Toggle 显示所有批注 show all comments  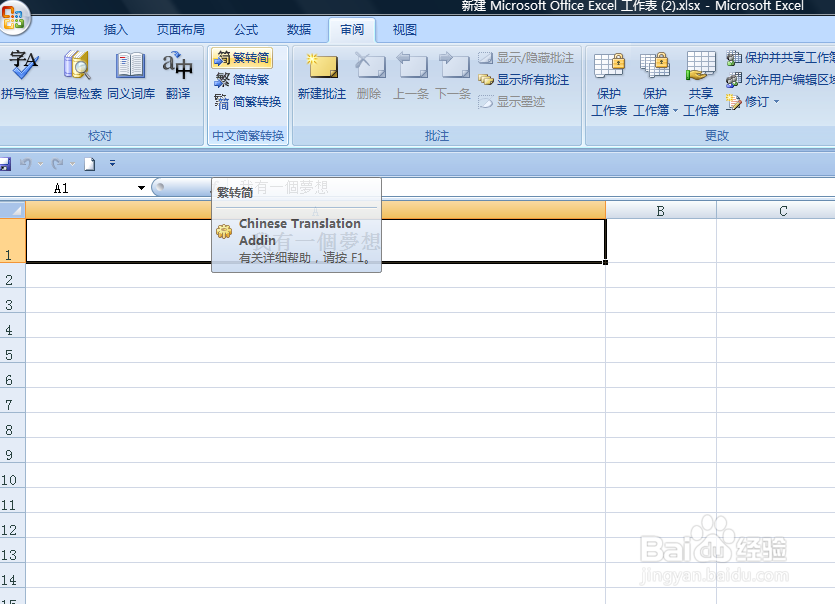click(523, 80)
